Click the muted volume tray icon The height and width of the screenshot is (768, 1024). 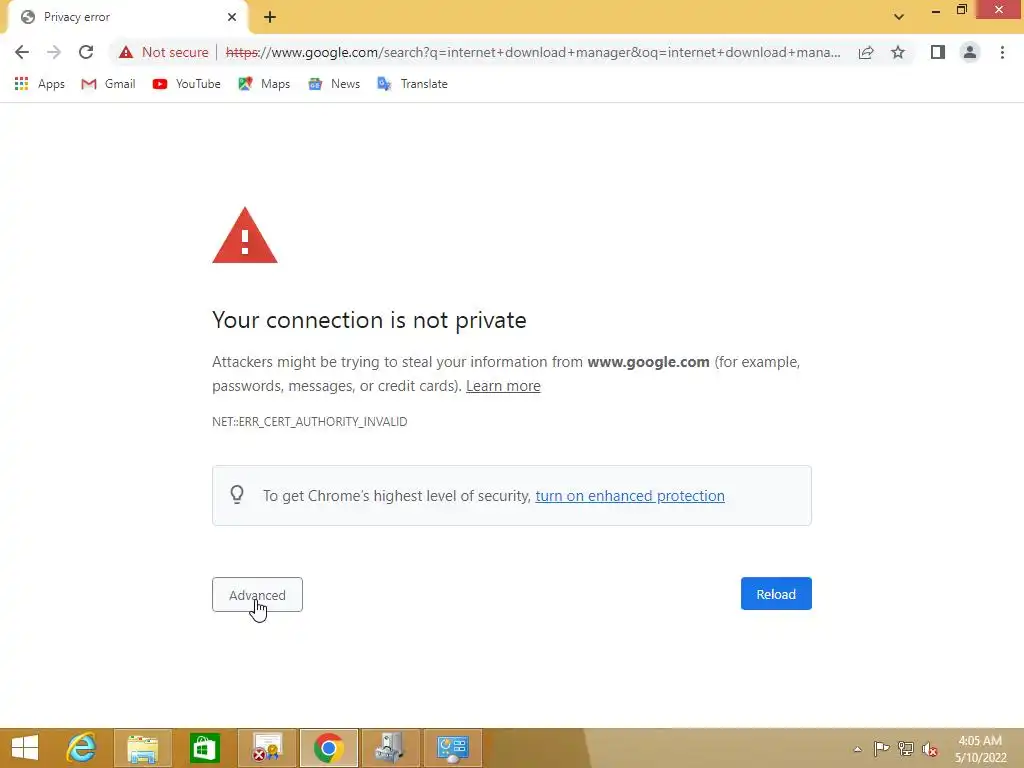pyautogui.click(x=930, y=749)
